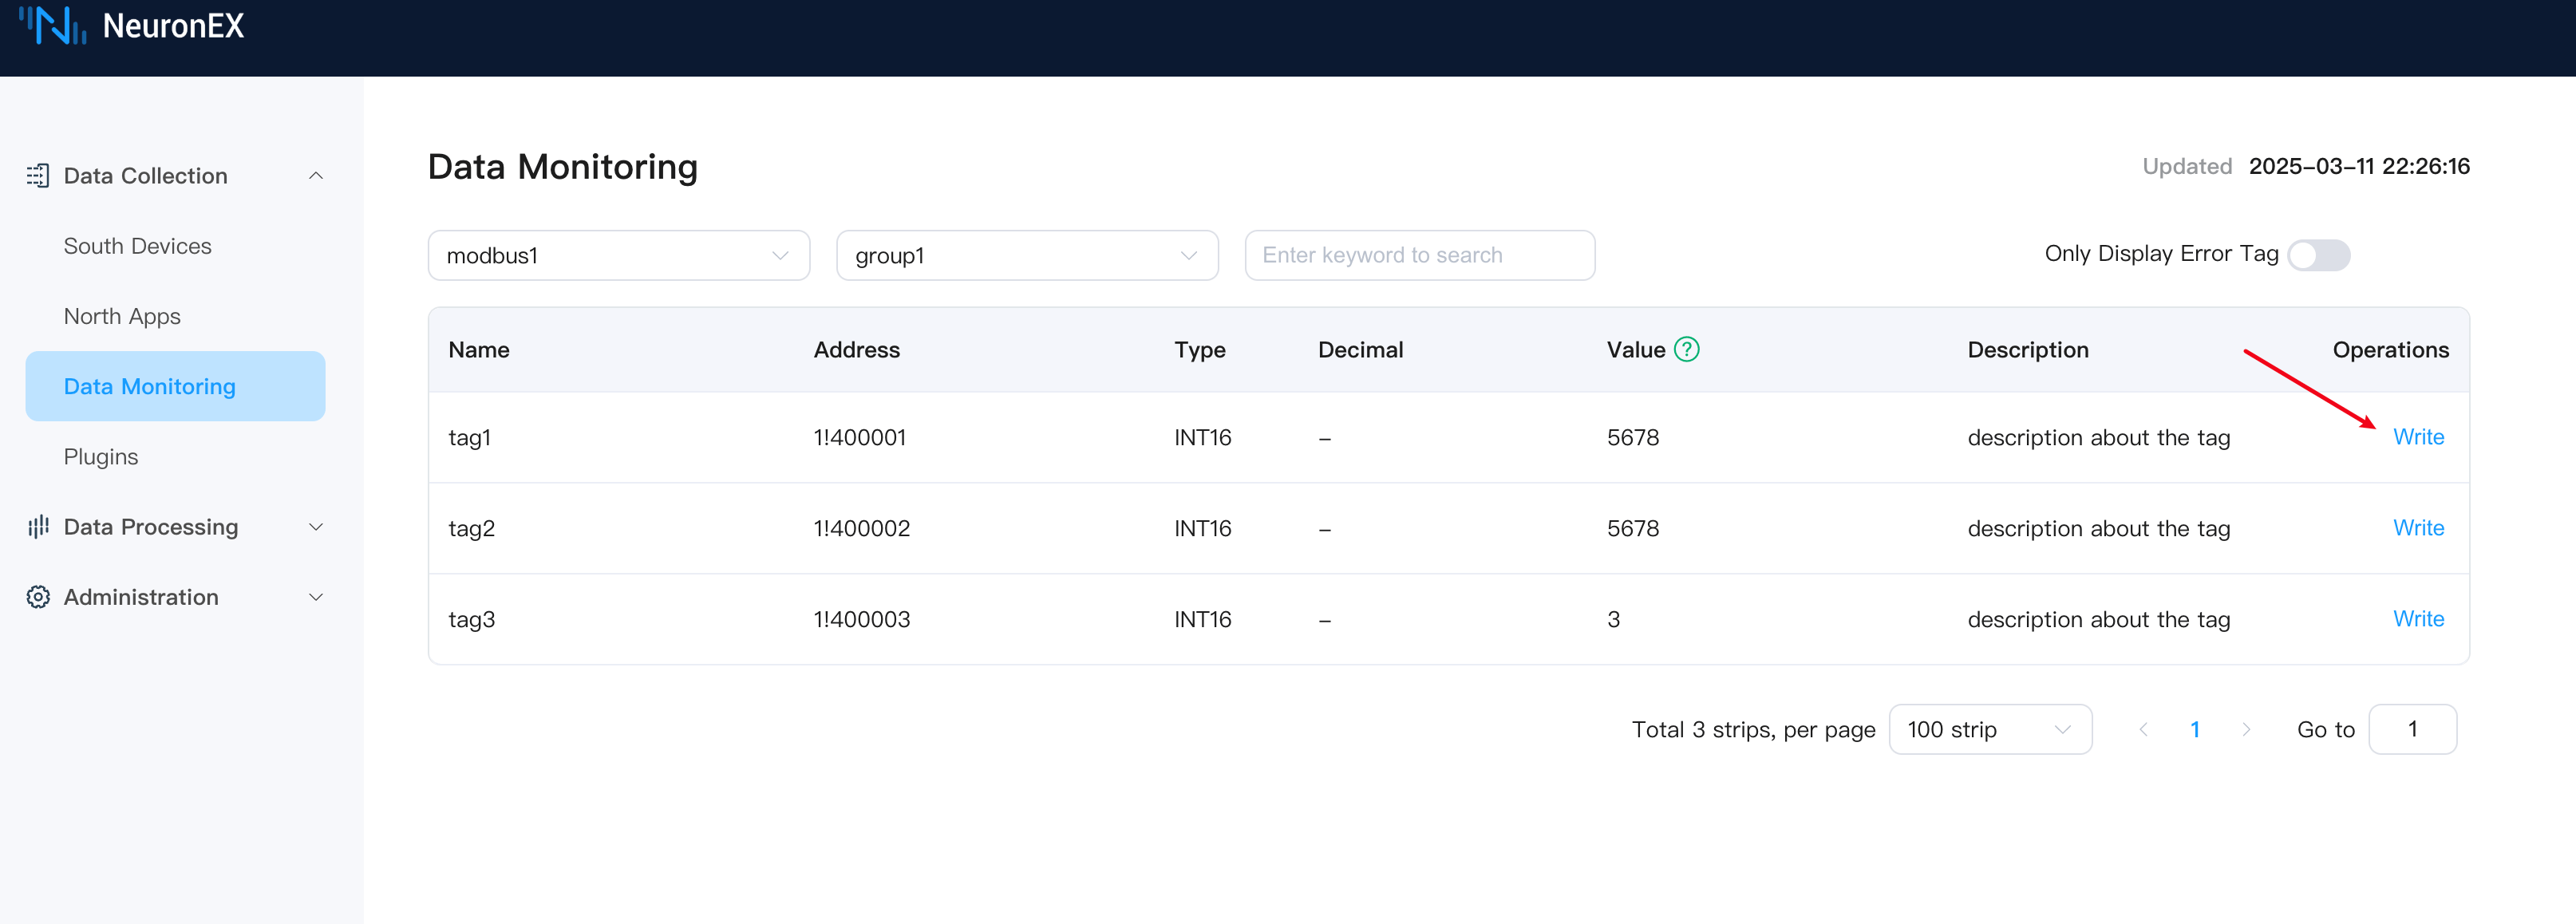Viewport: 2576px width, 924px height.
Task: Click Write link for tag1
Action: 2417,437
